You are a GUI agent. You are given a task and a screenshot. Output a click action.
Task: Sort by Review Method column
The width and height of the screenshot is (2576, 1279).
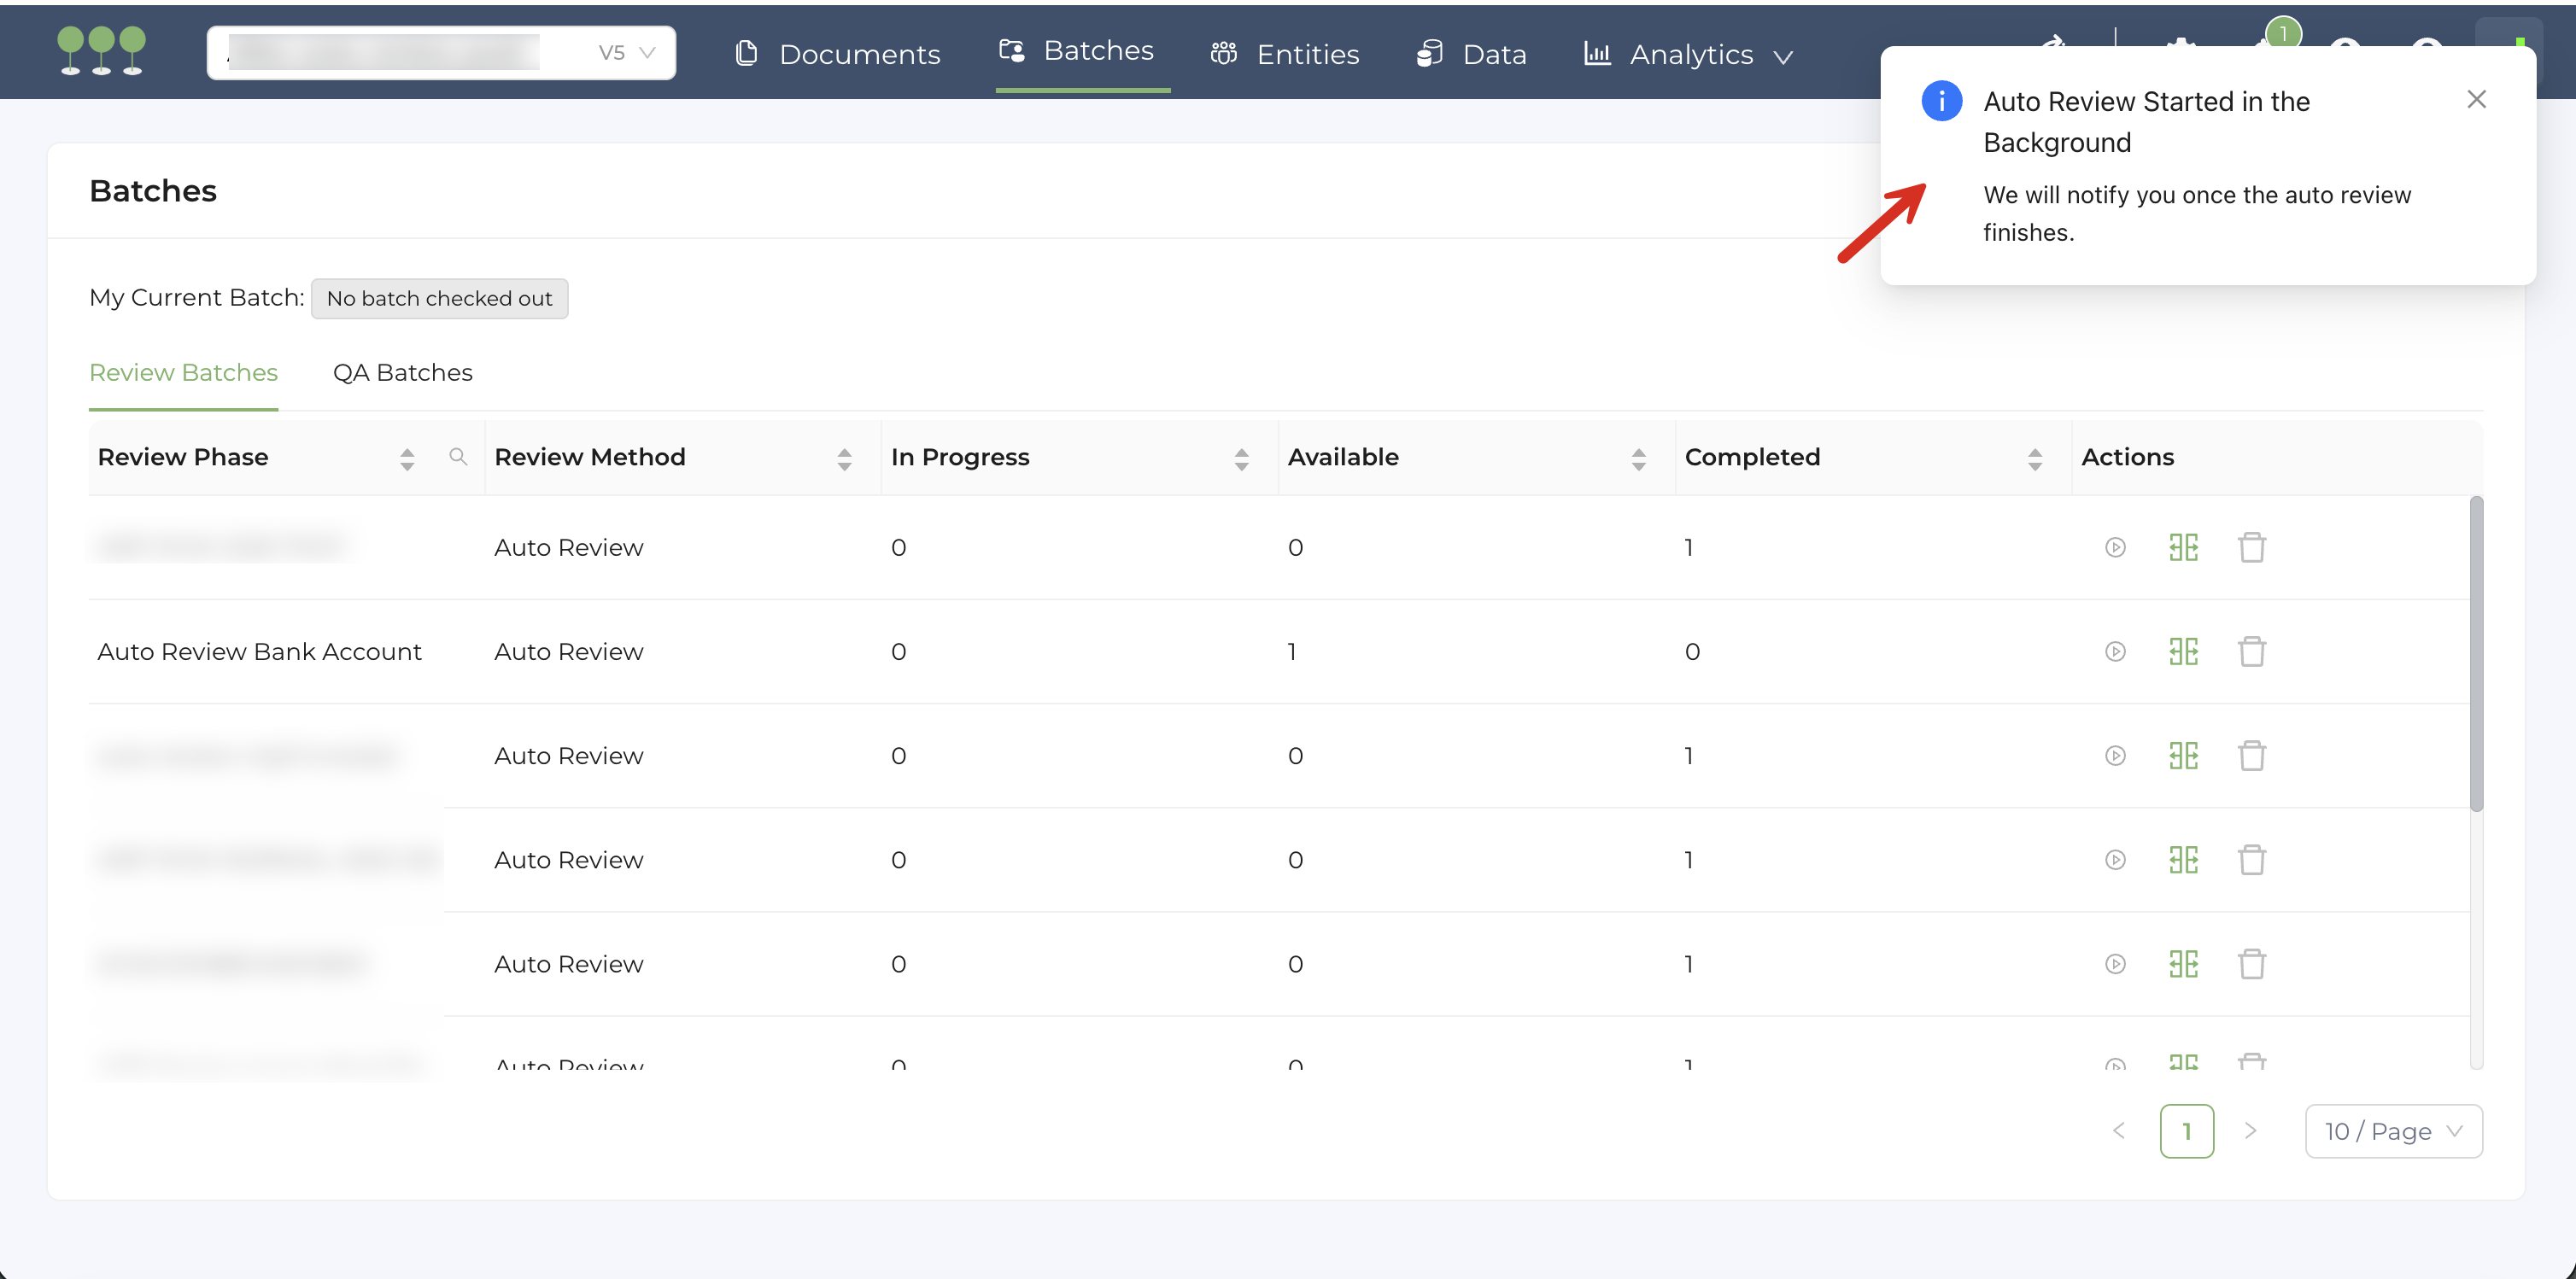(844, 458)
